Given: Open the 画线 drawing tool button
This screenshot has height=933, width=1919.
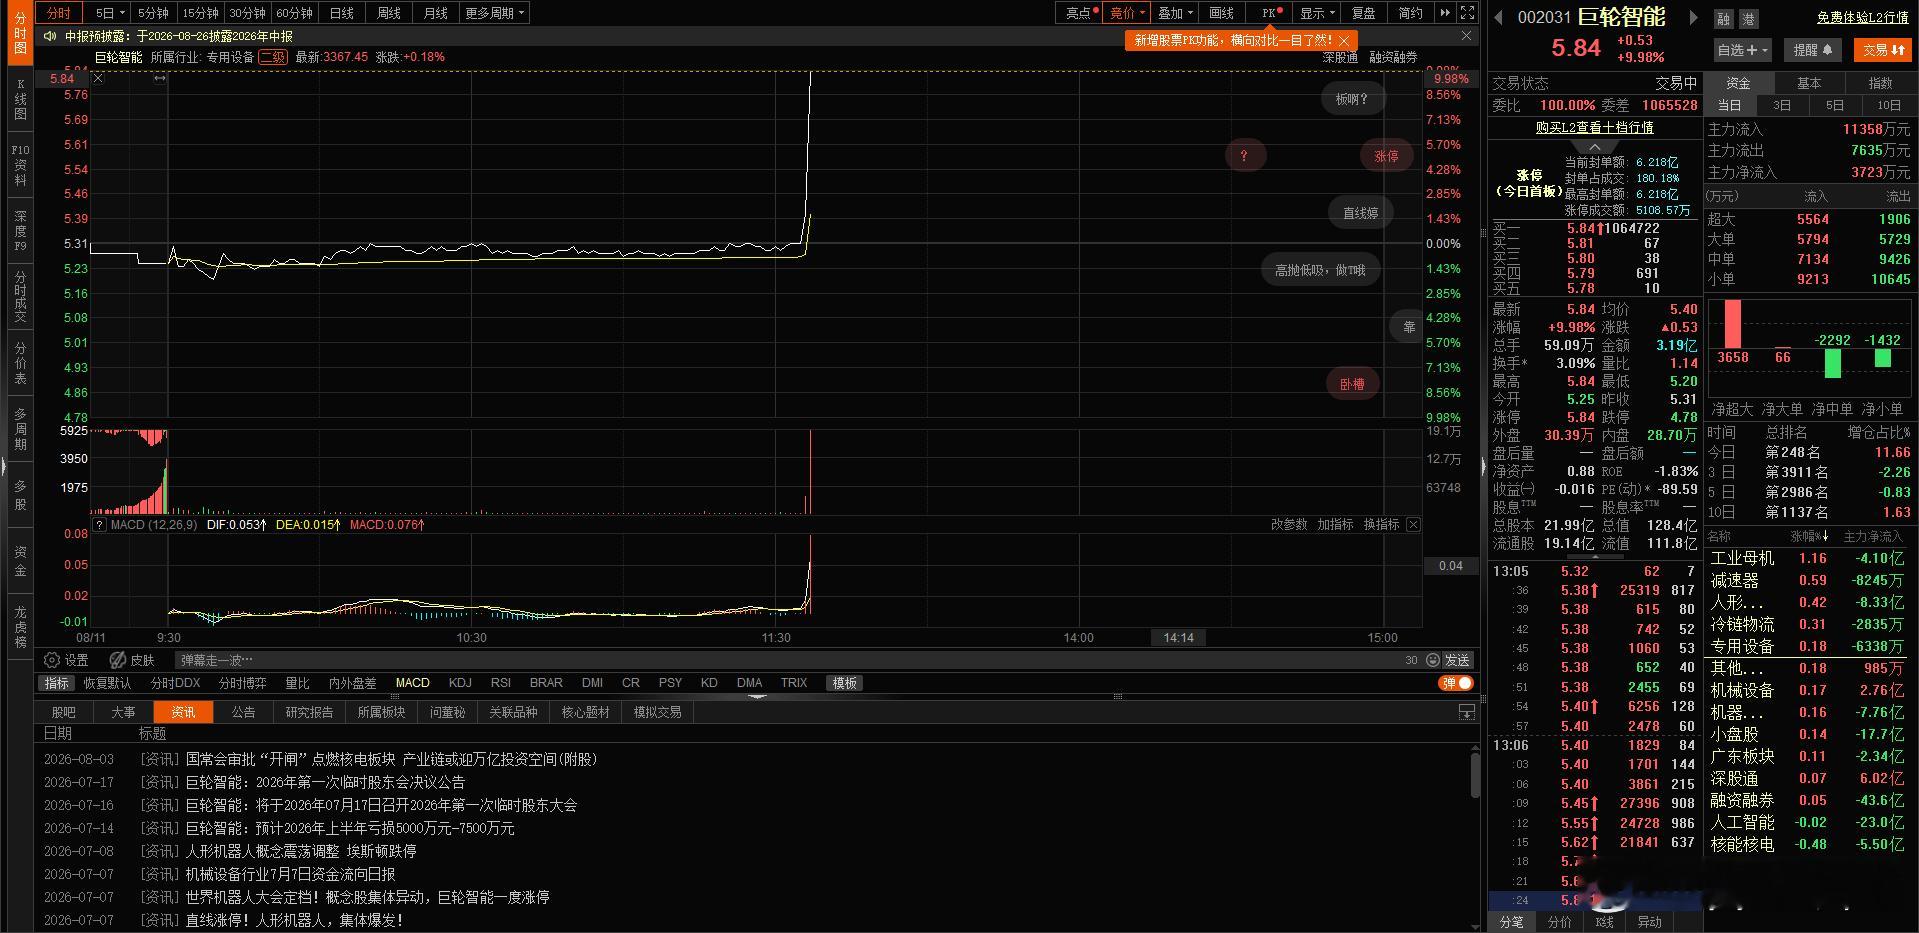Looking at the screenshot, I should point(1222,13).
